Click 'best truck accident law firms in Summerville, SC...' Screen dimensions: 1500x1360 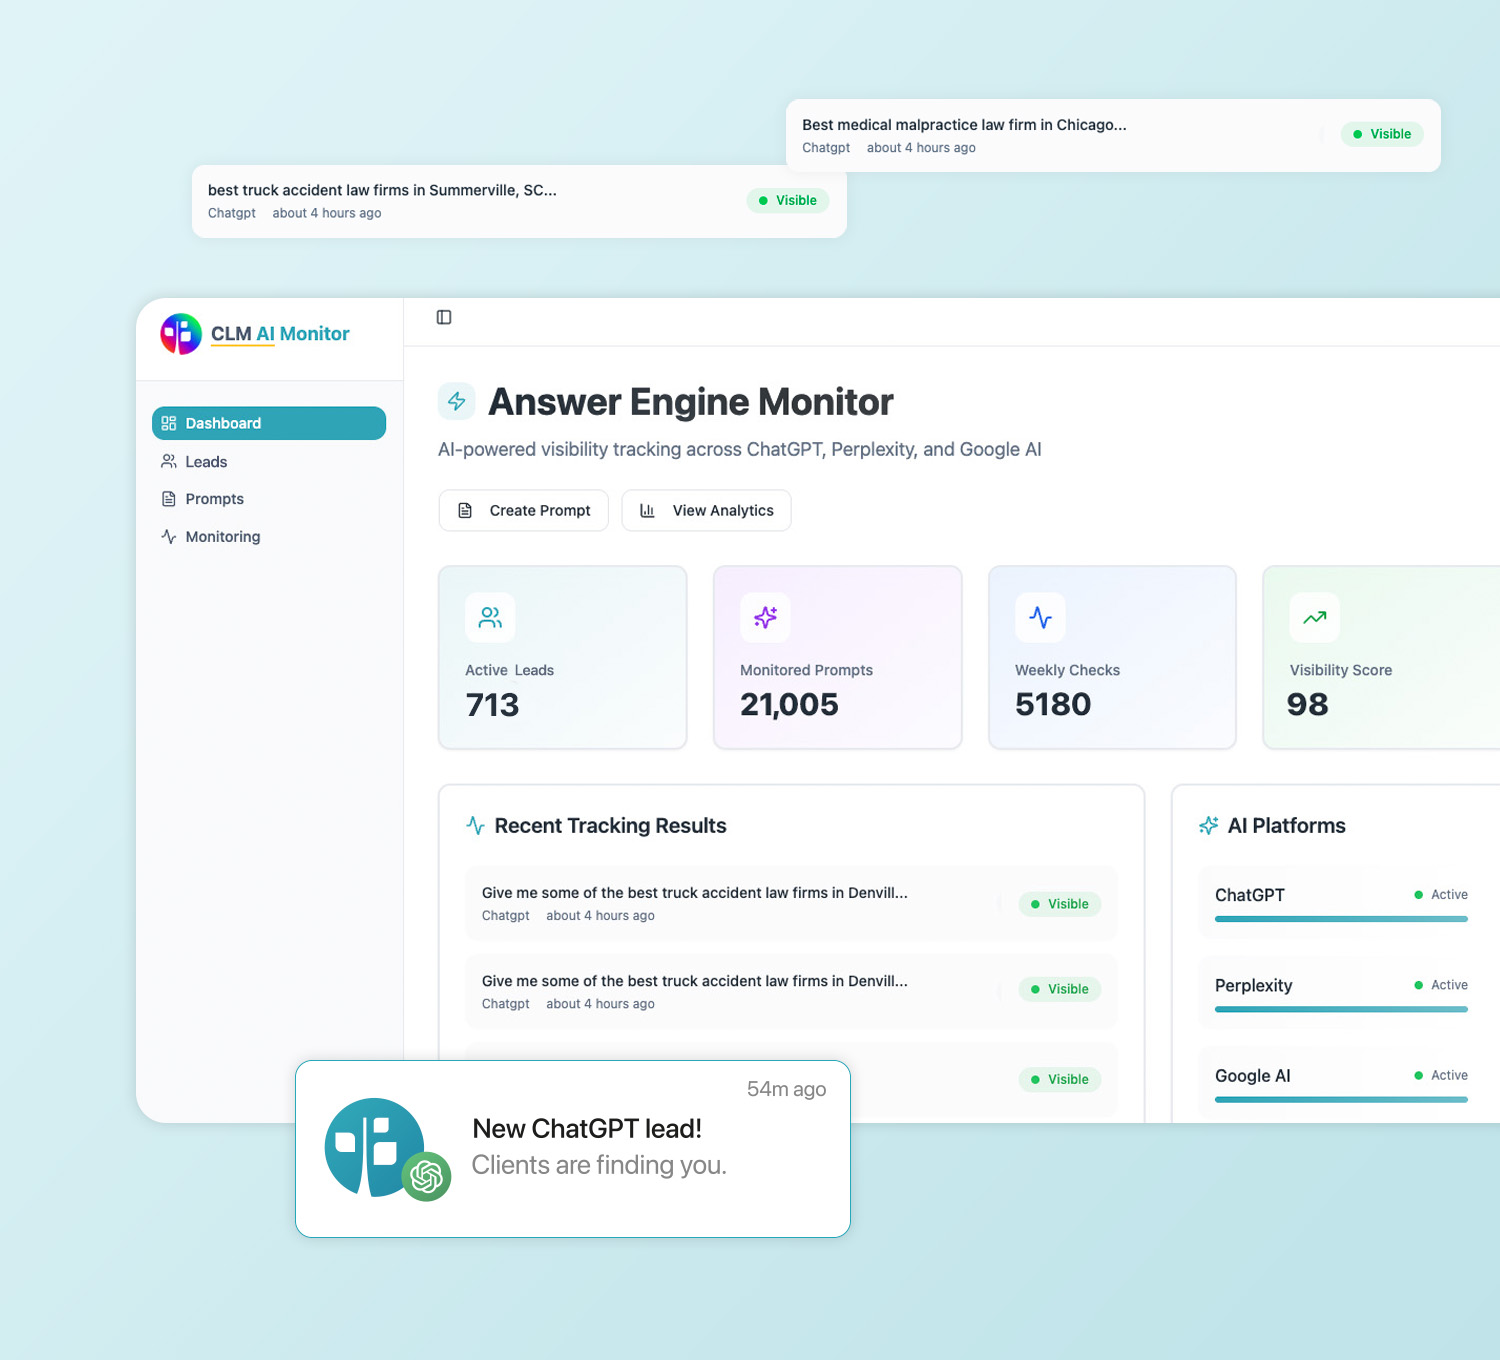pyautogui.click(x=382, y=190)
